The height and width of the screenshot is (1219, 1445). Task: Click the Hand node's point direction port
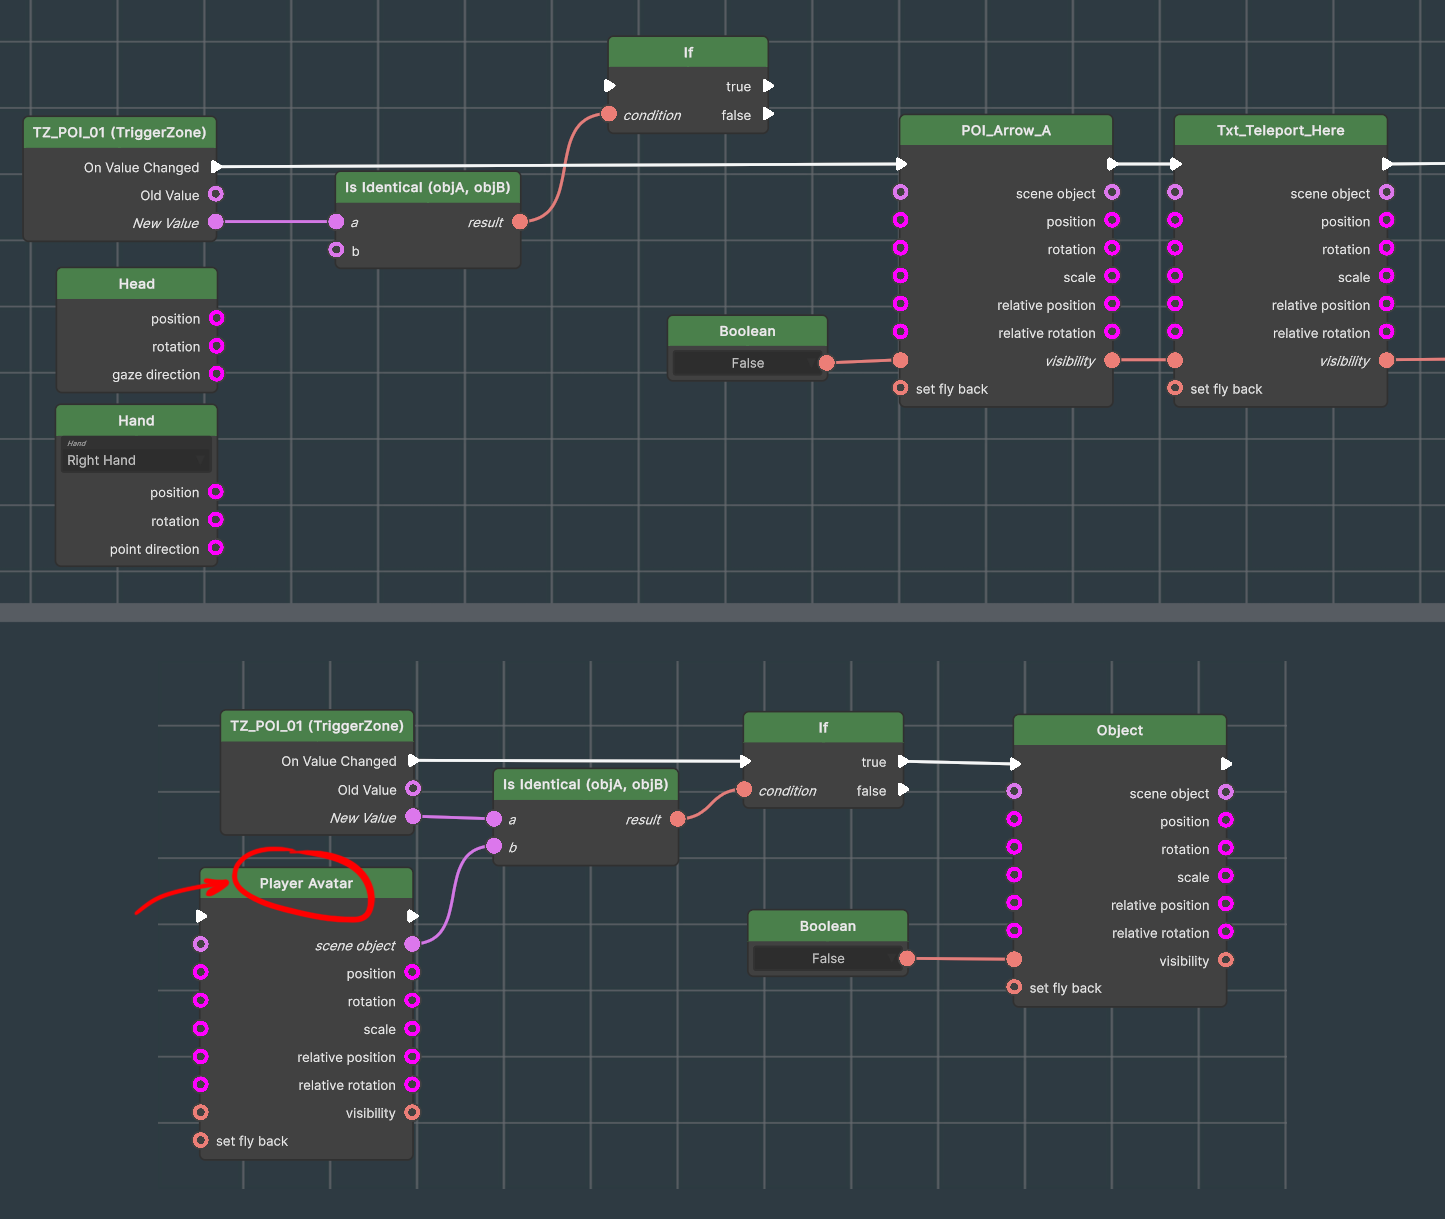[216, 548]
